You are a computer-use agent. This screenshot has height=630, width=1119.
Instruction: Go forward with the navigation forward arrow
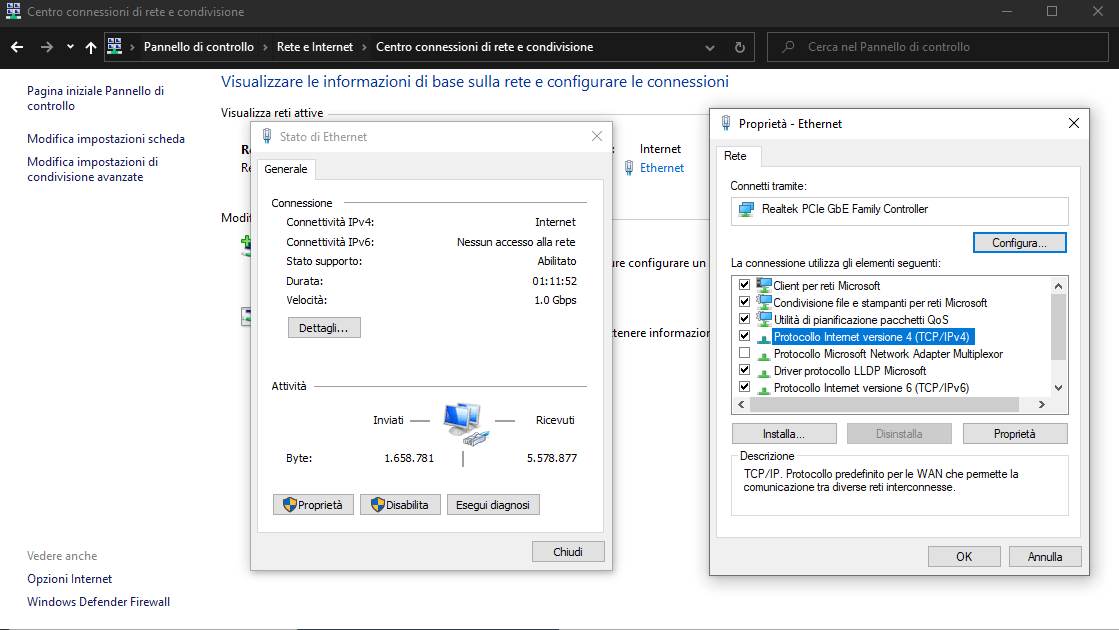click(x=46, y=47)
